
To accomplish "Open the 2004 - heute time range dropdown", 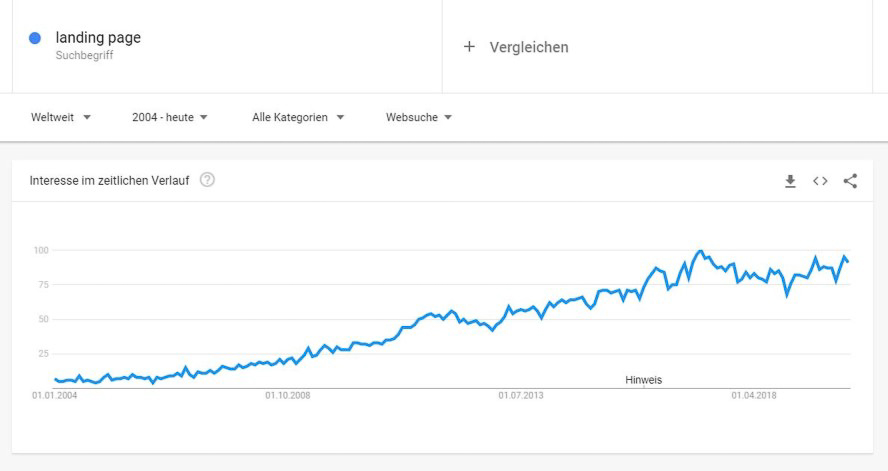I will [x=170, y=117].
